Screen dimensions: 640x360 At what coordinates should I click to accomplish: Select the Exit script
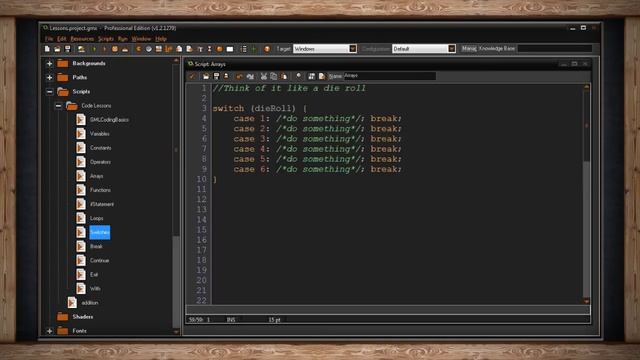coord(94,275)
